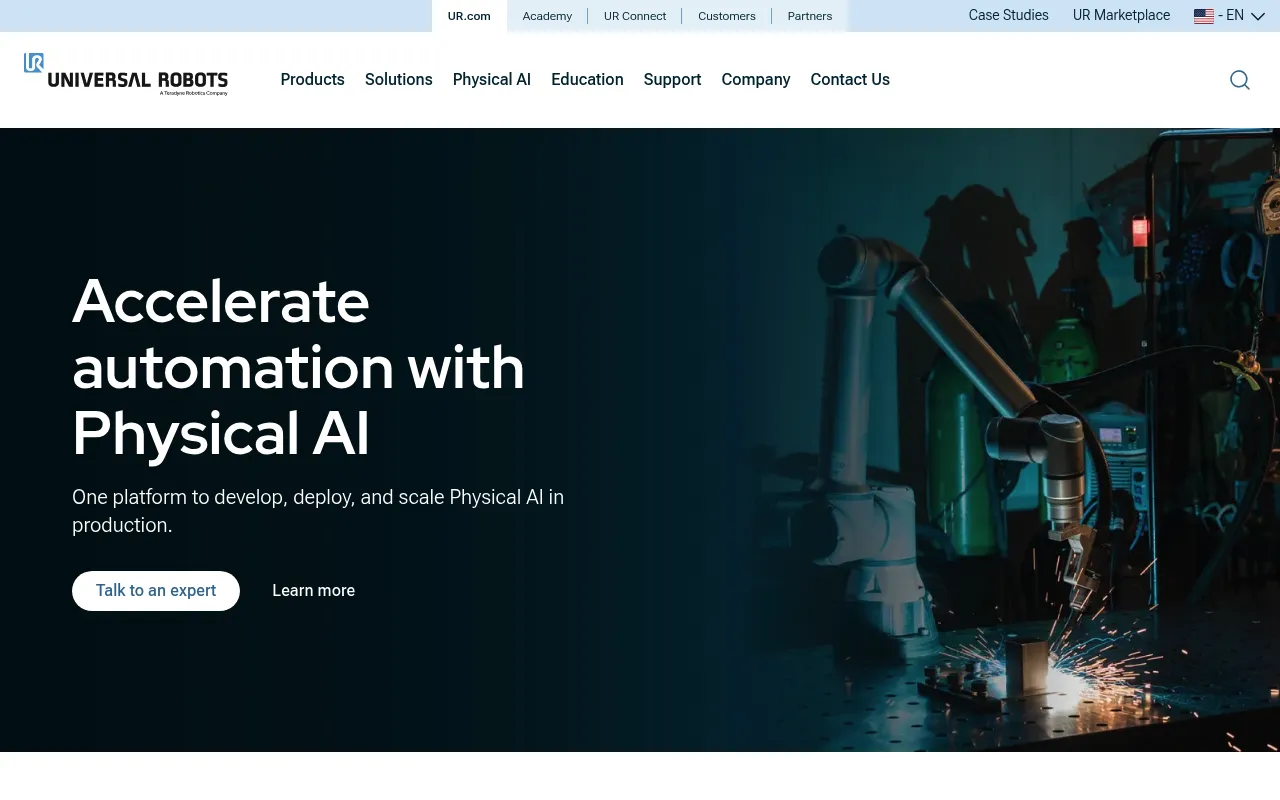
Task: Switch to the Academy tab
Action: [547, 16]
